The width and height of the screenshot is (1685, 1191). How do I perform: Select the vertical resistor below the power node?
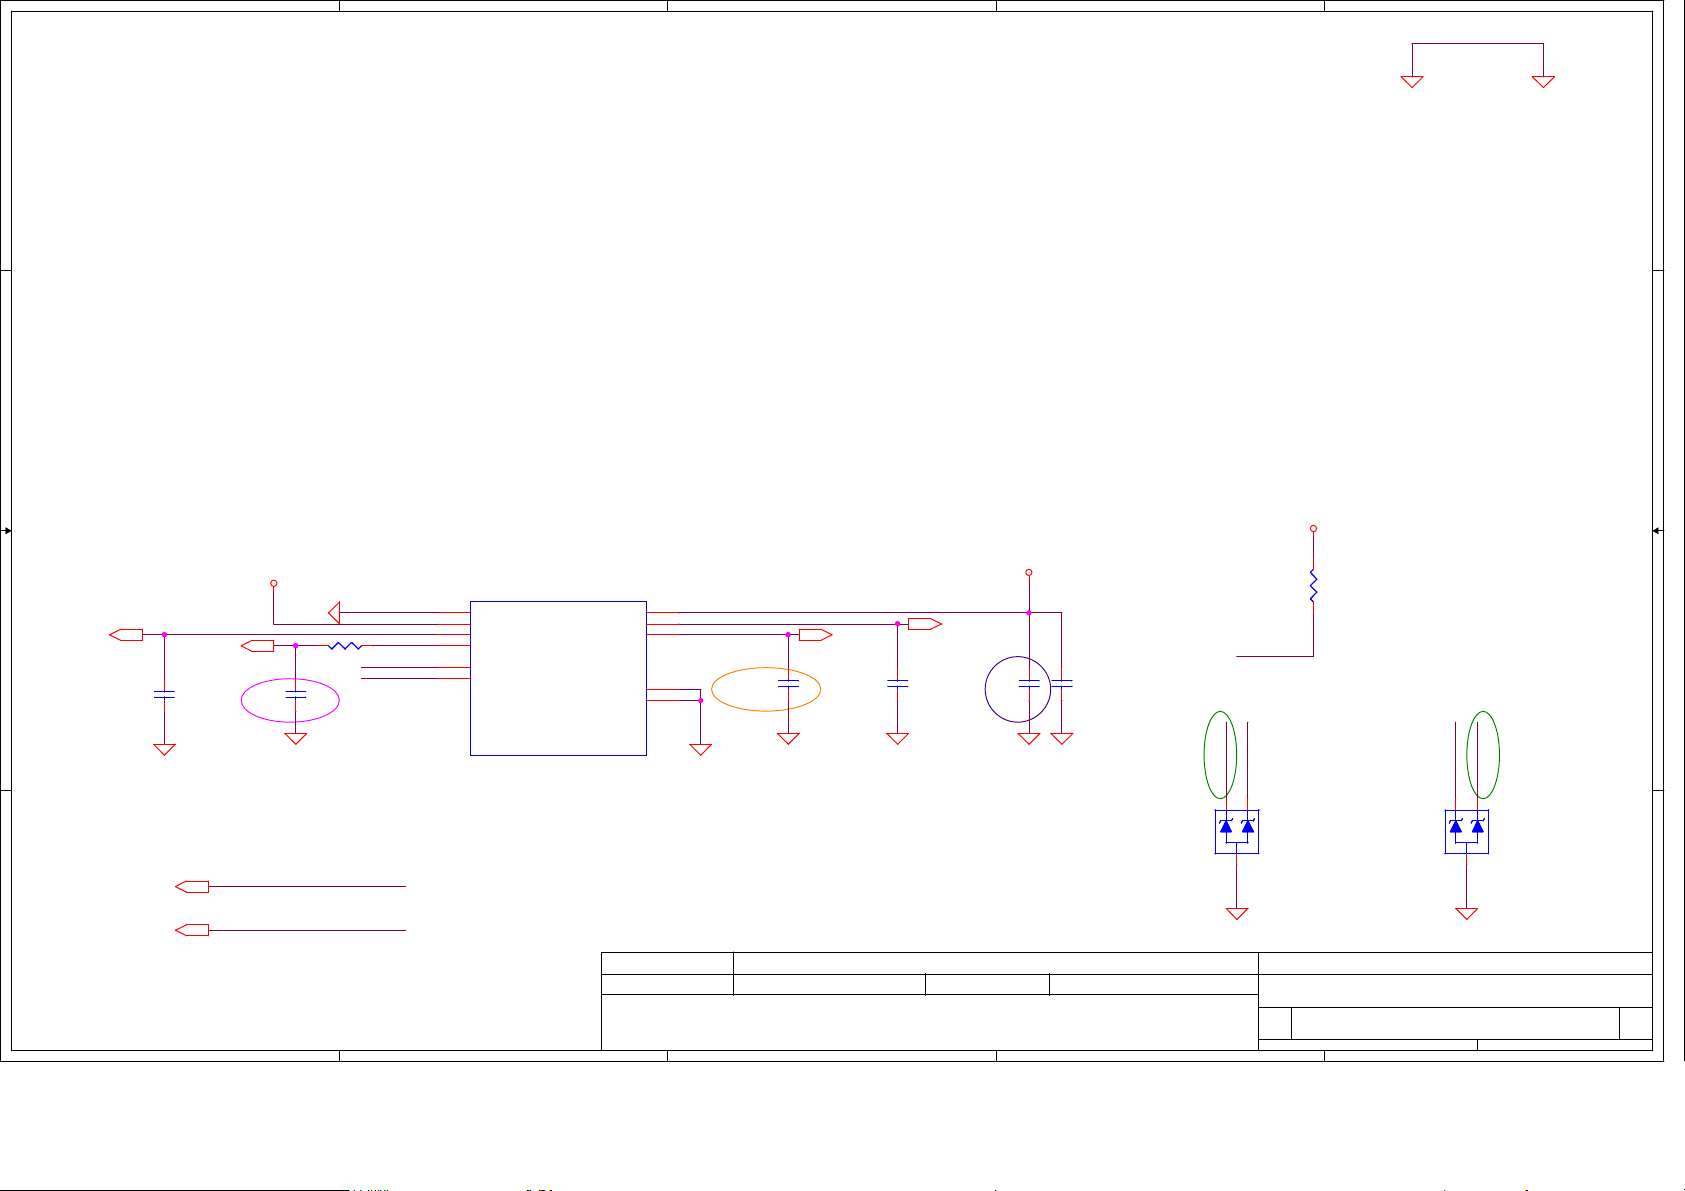(x=1313, y=586)
